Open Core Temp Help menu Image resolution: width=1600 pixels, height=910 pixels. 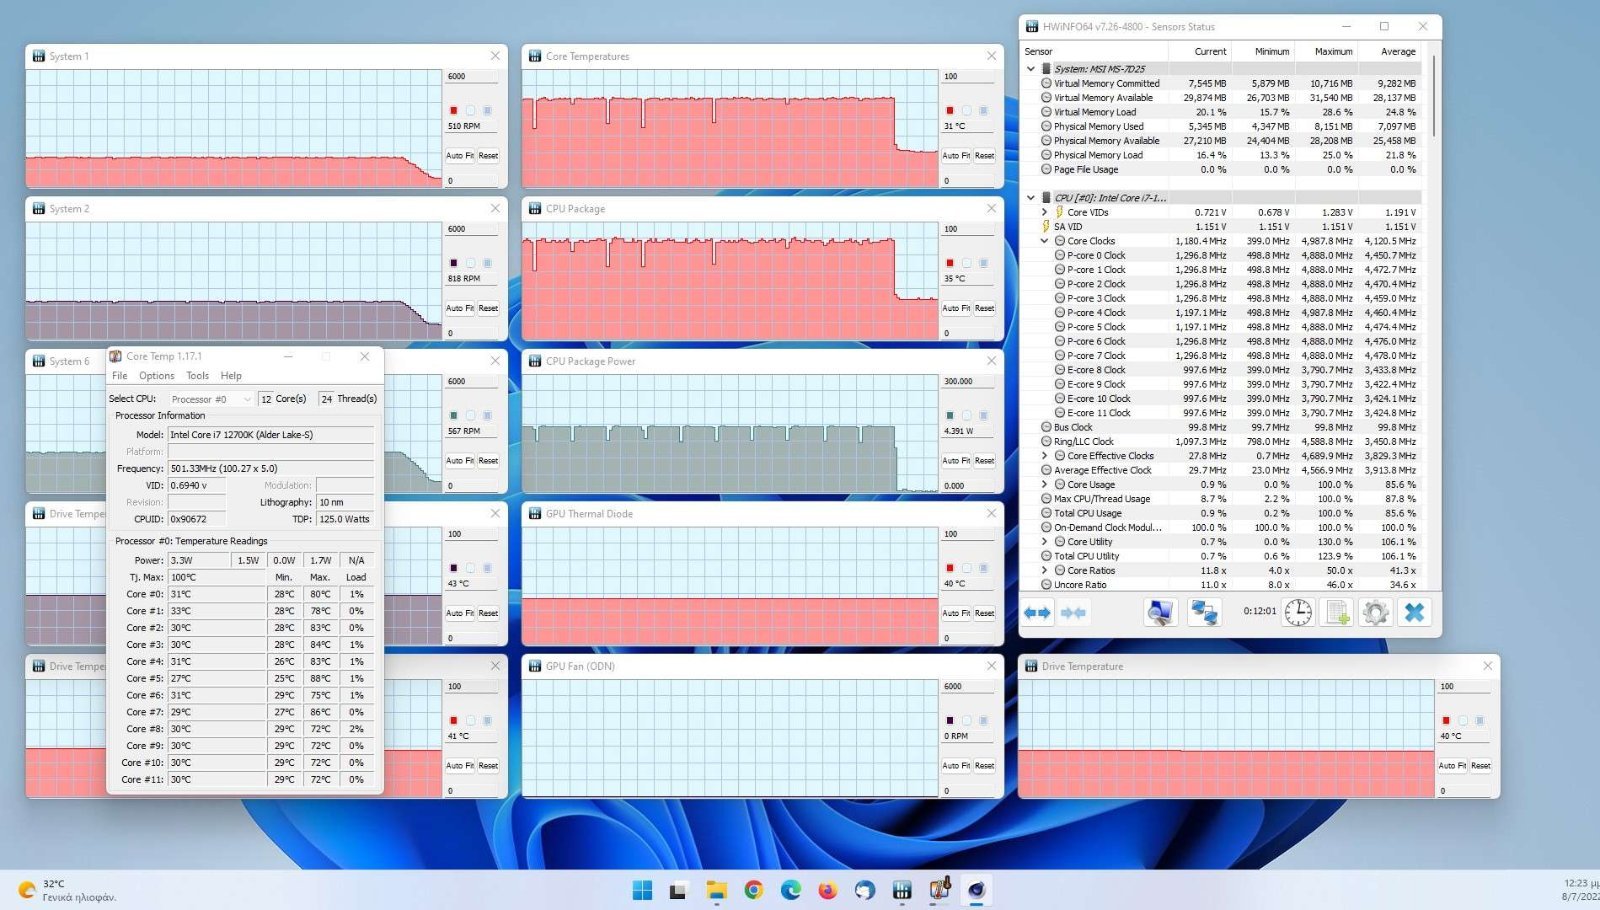[231, 376]
